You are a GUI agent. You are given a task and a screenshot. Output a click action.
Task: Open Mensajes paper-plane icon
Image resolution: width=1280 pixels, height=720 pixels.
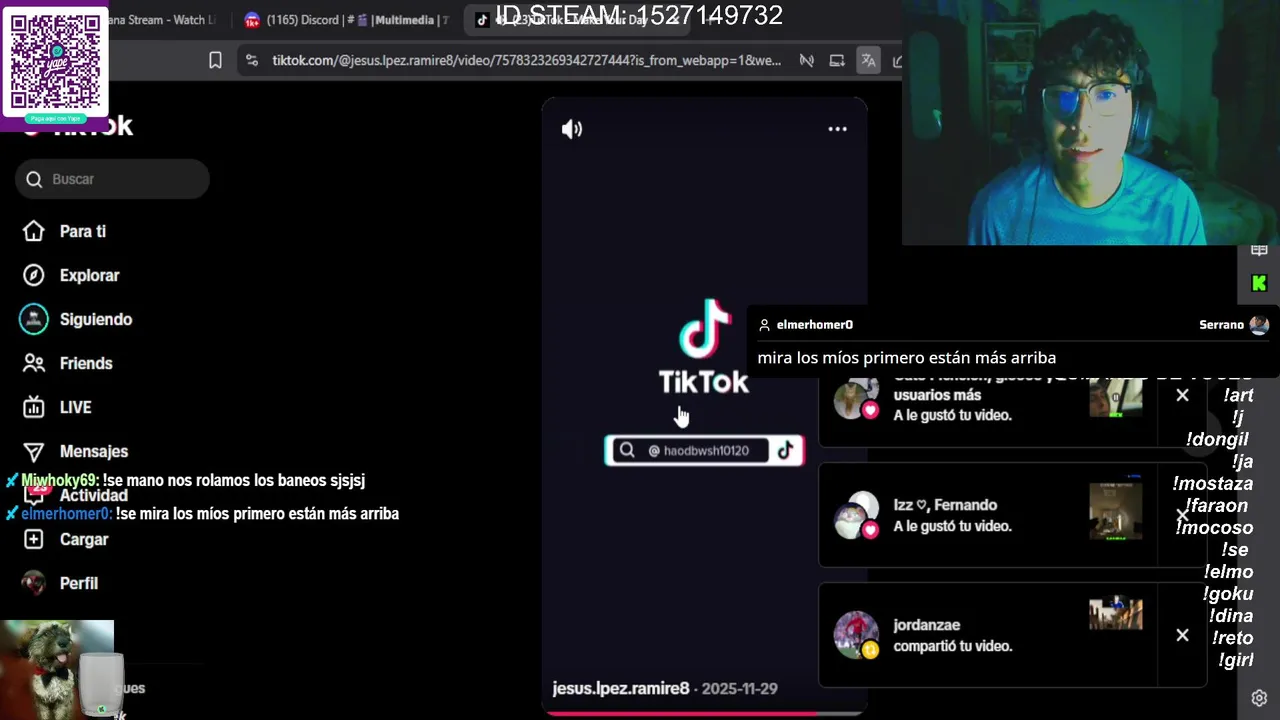[x=34, y=451]
